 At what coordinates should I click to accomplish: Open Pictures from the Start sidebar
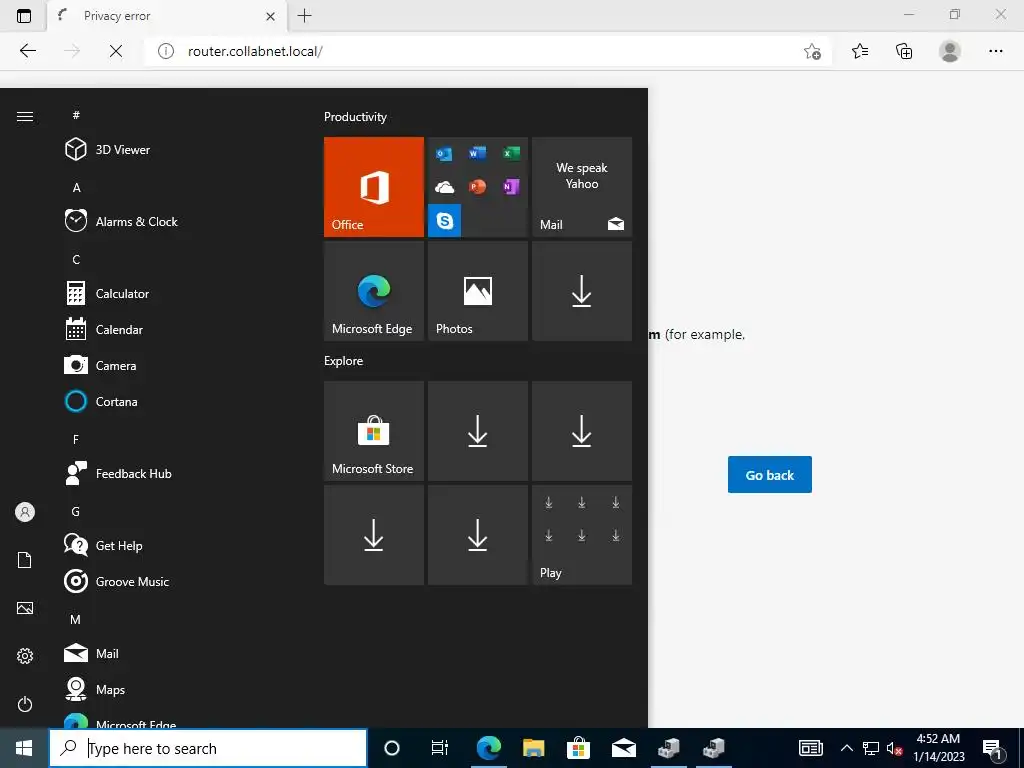(25, 608)
